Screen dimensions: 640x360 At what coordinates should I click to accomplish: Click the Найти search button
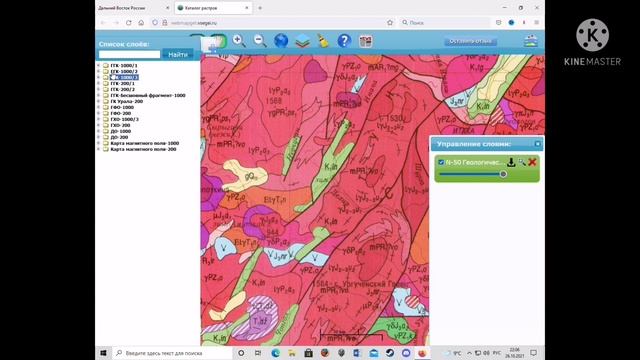pyautogui.click(x=178, y=54)
